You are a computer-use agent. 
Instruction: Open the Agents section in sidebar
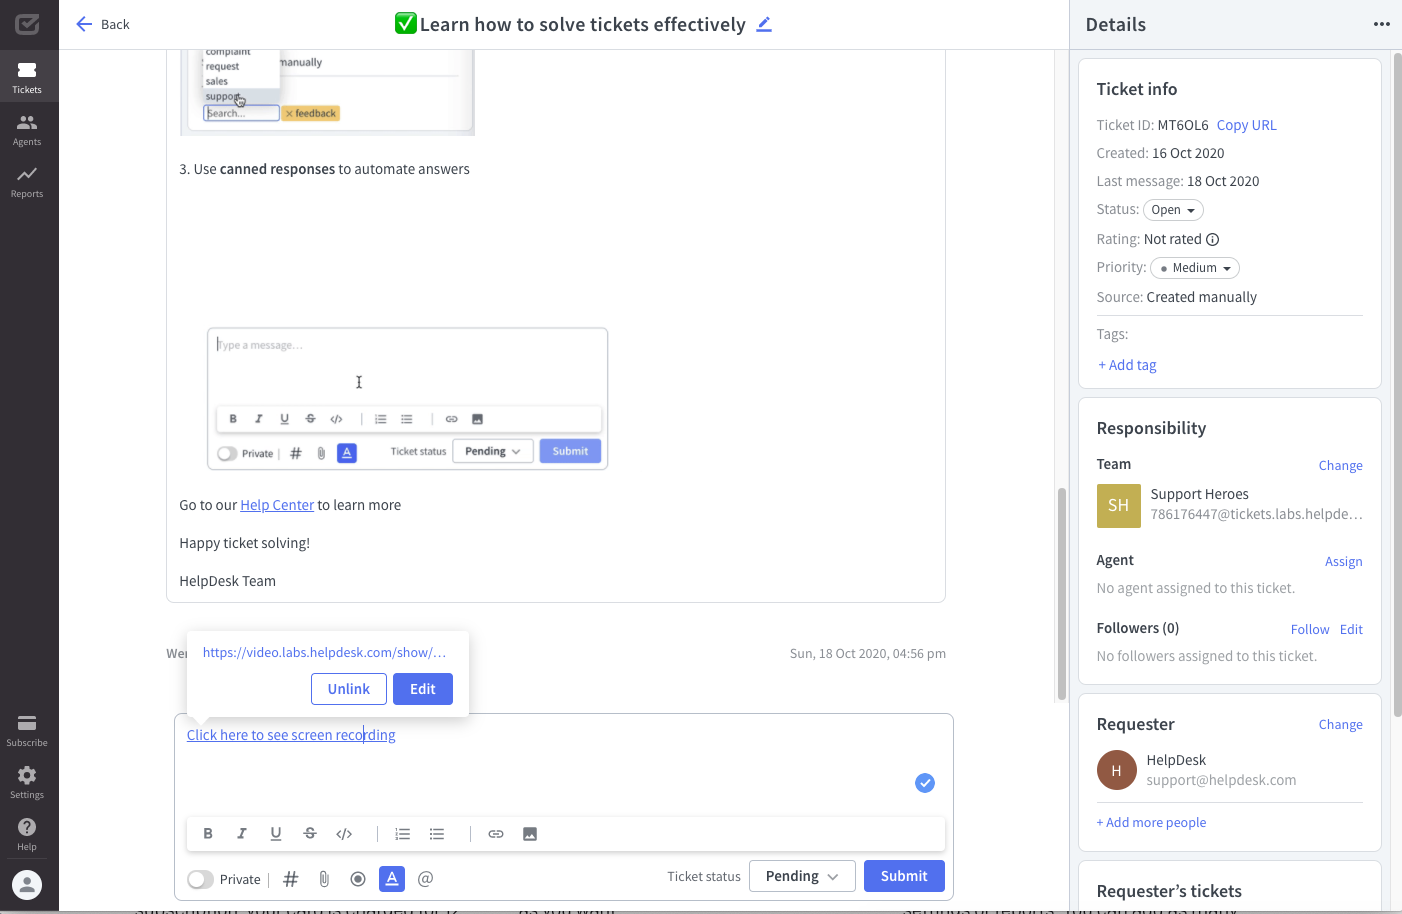(x=27, y=129)
